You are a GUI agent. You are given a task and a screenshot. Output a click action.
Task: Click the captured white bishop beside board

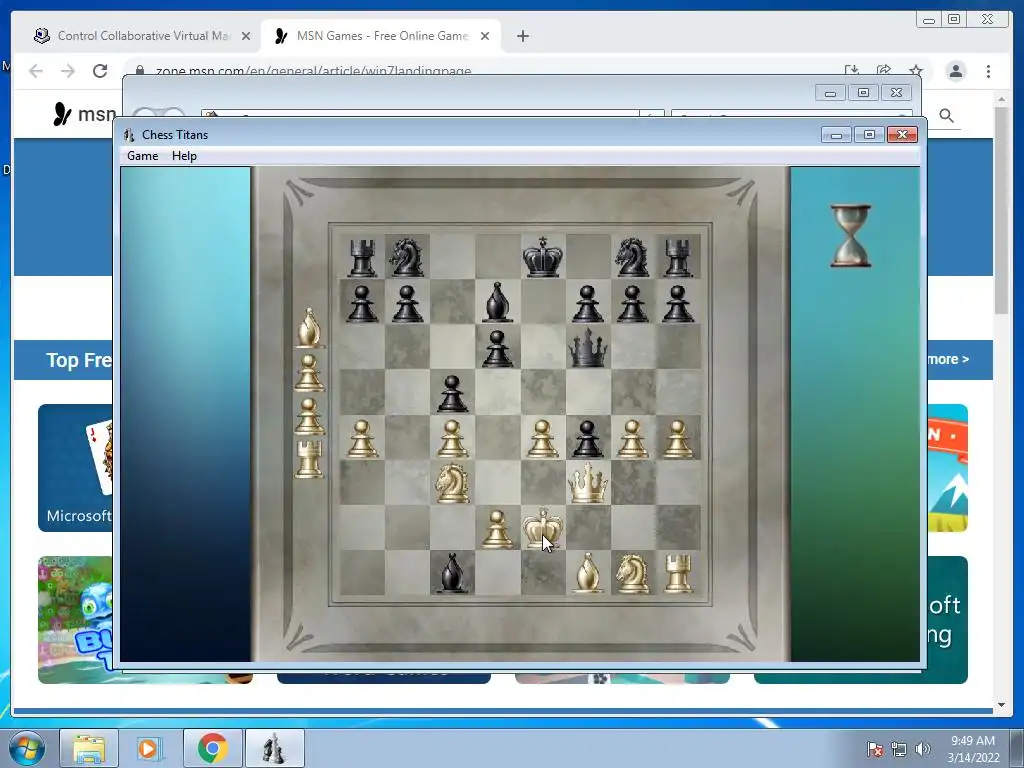pyautogui.click(x=309, y=327)
